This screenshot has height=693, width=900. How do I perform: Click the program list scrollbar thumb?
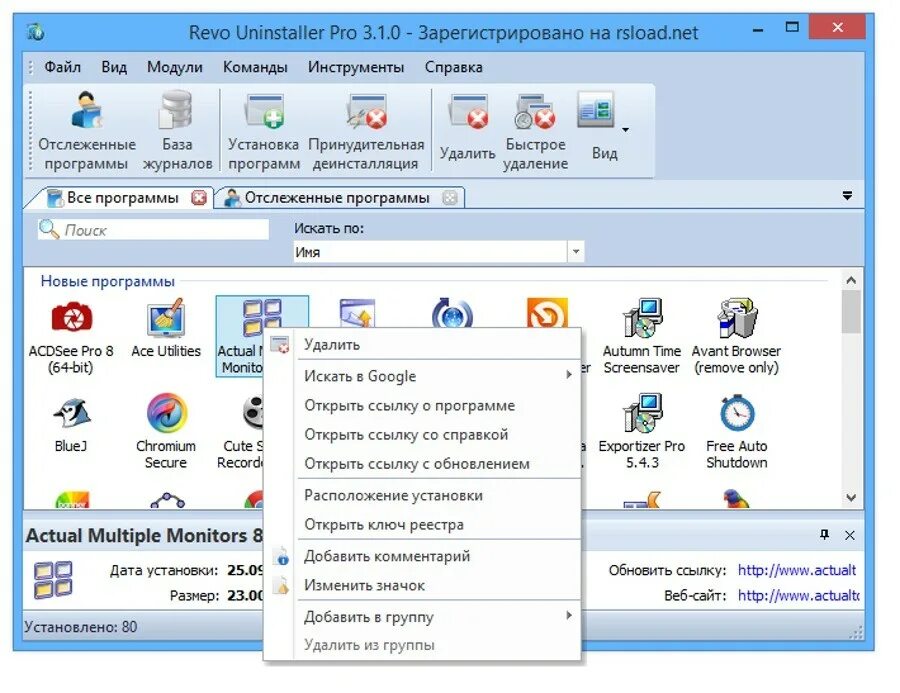(851, 311)
